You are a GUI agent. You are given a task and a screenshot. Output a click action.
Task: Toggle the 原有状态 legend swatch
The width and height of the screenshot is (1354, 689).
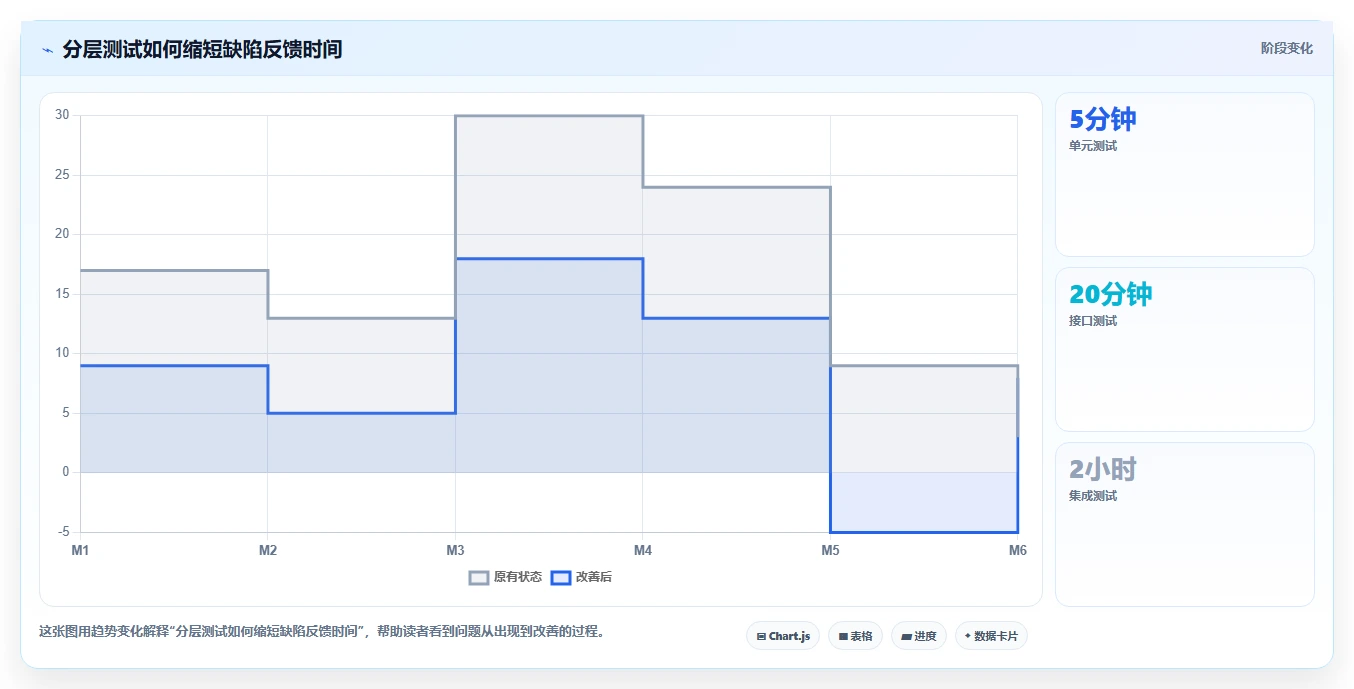click(479, 577)
